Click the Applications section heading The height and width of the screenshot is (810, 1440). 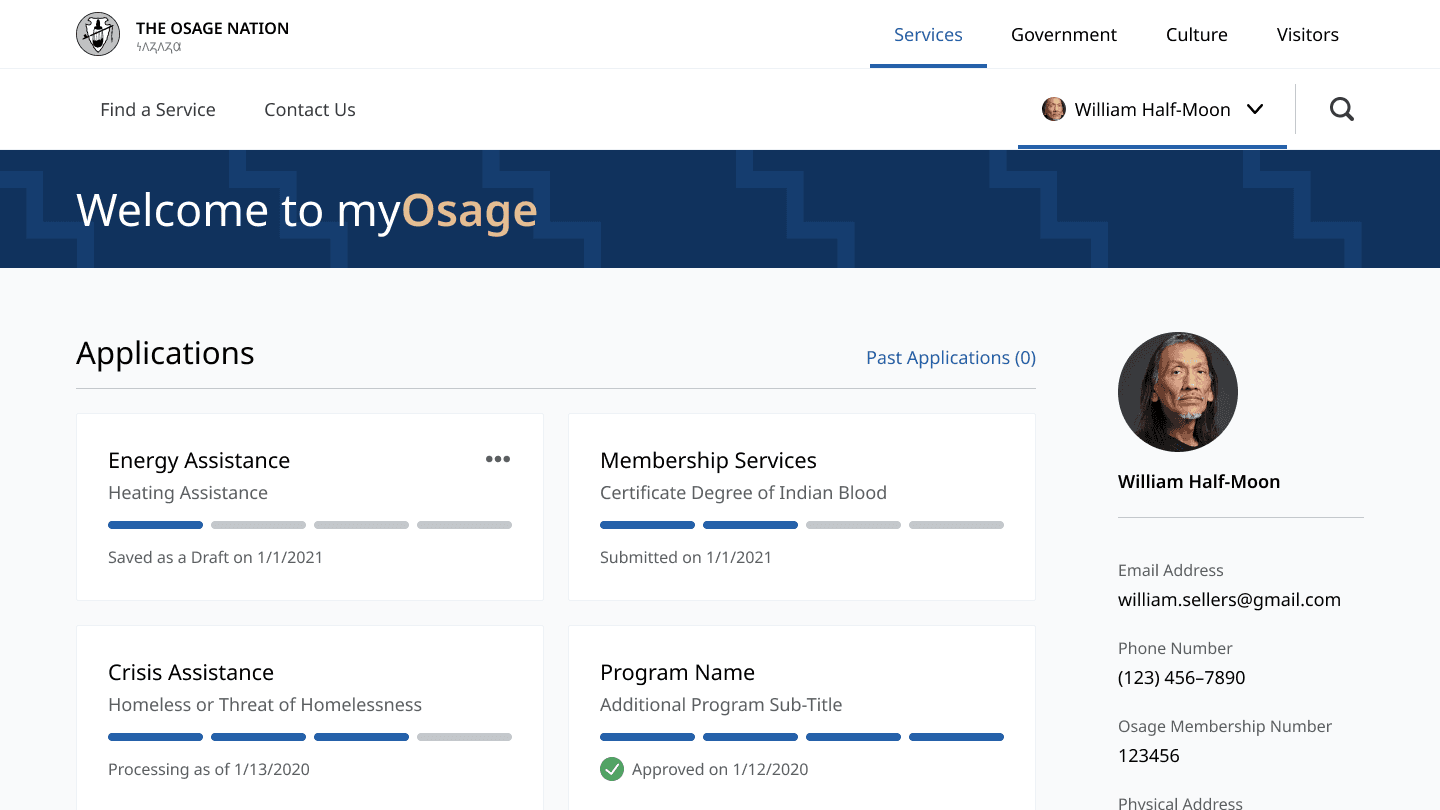point(165,353)
